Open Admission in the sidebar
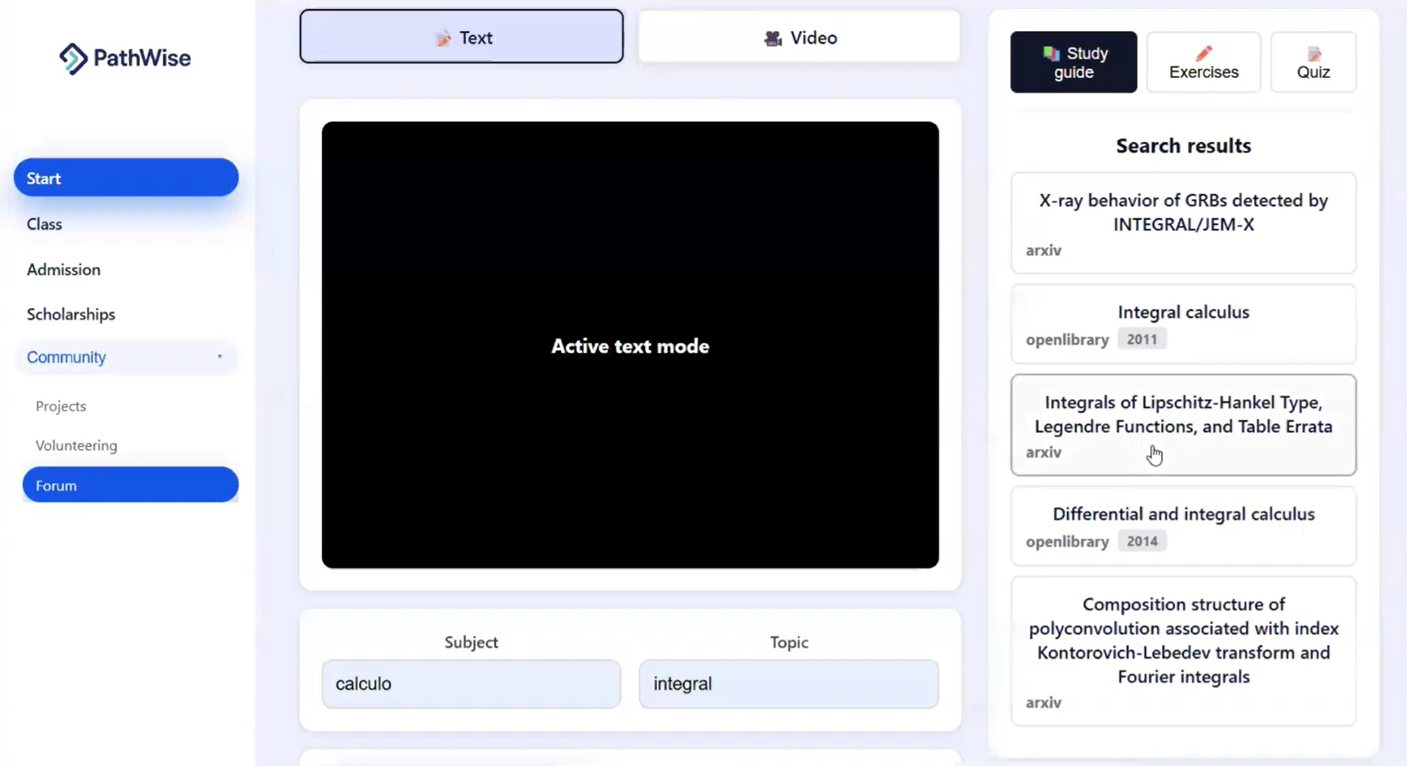Screen dimensions: 1407x766 point(64,269)
